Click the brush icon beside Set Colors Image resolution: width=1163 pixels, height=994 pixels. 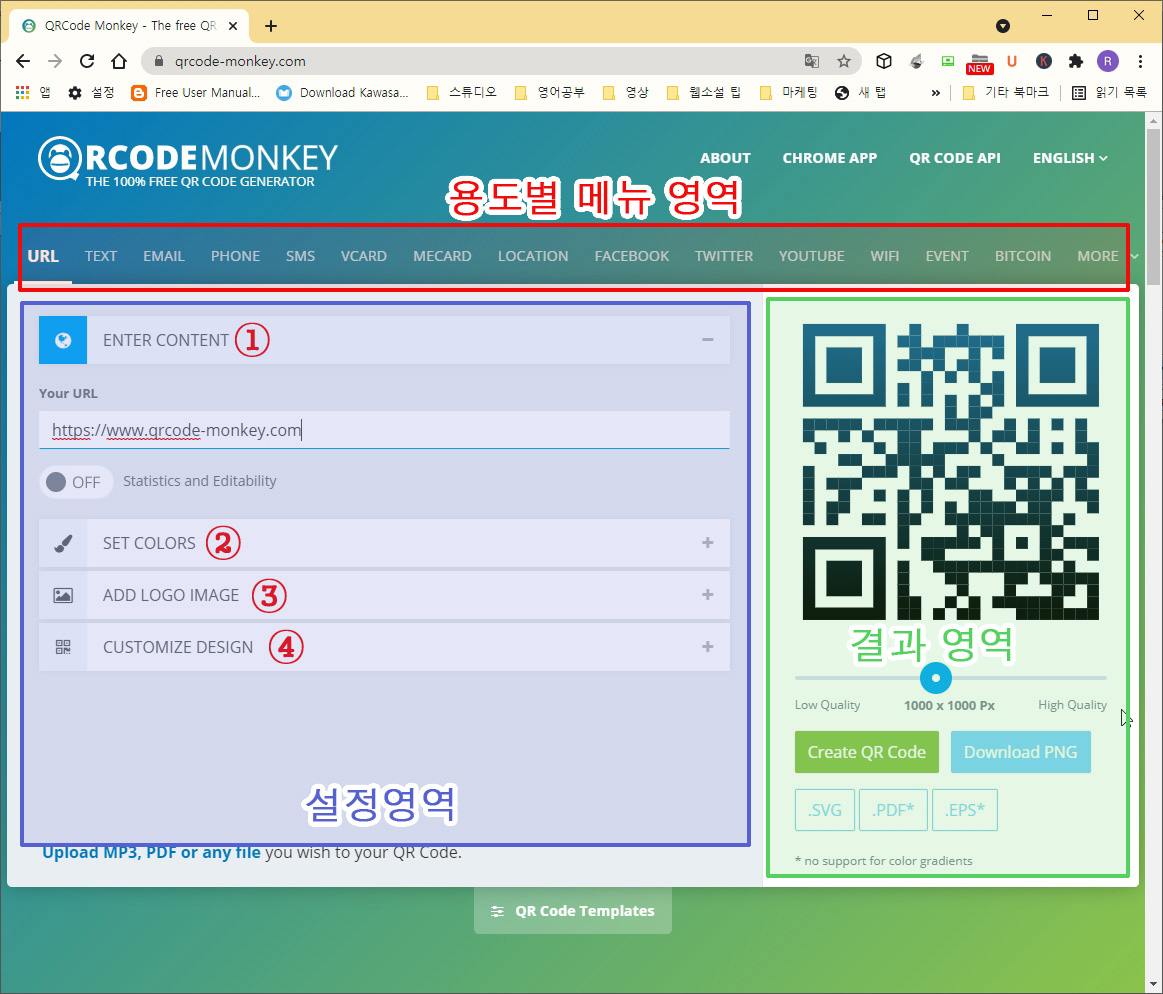point(64,543)
